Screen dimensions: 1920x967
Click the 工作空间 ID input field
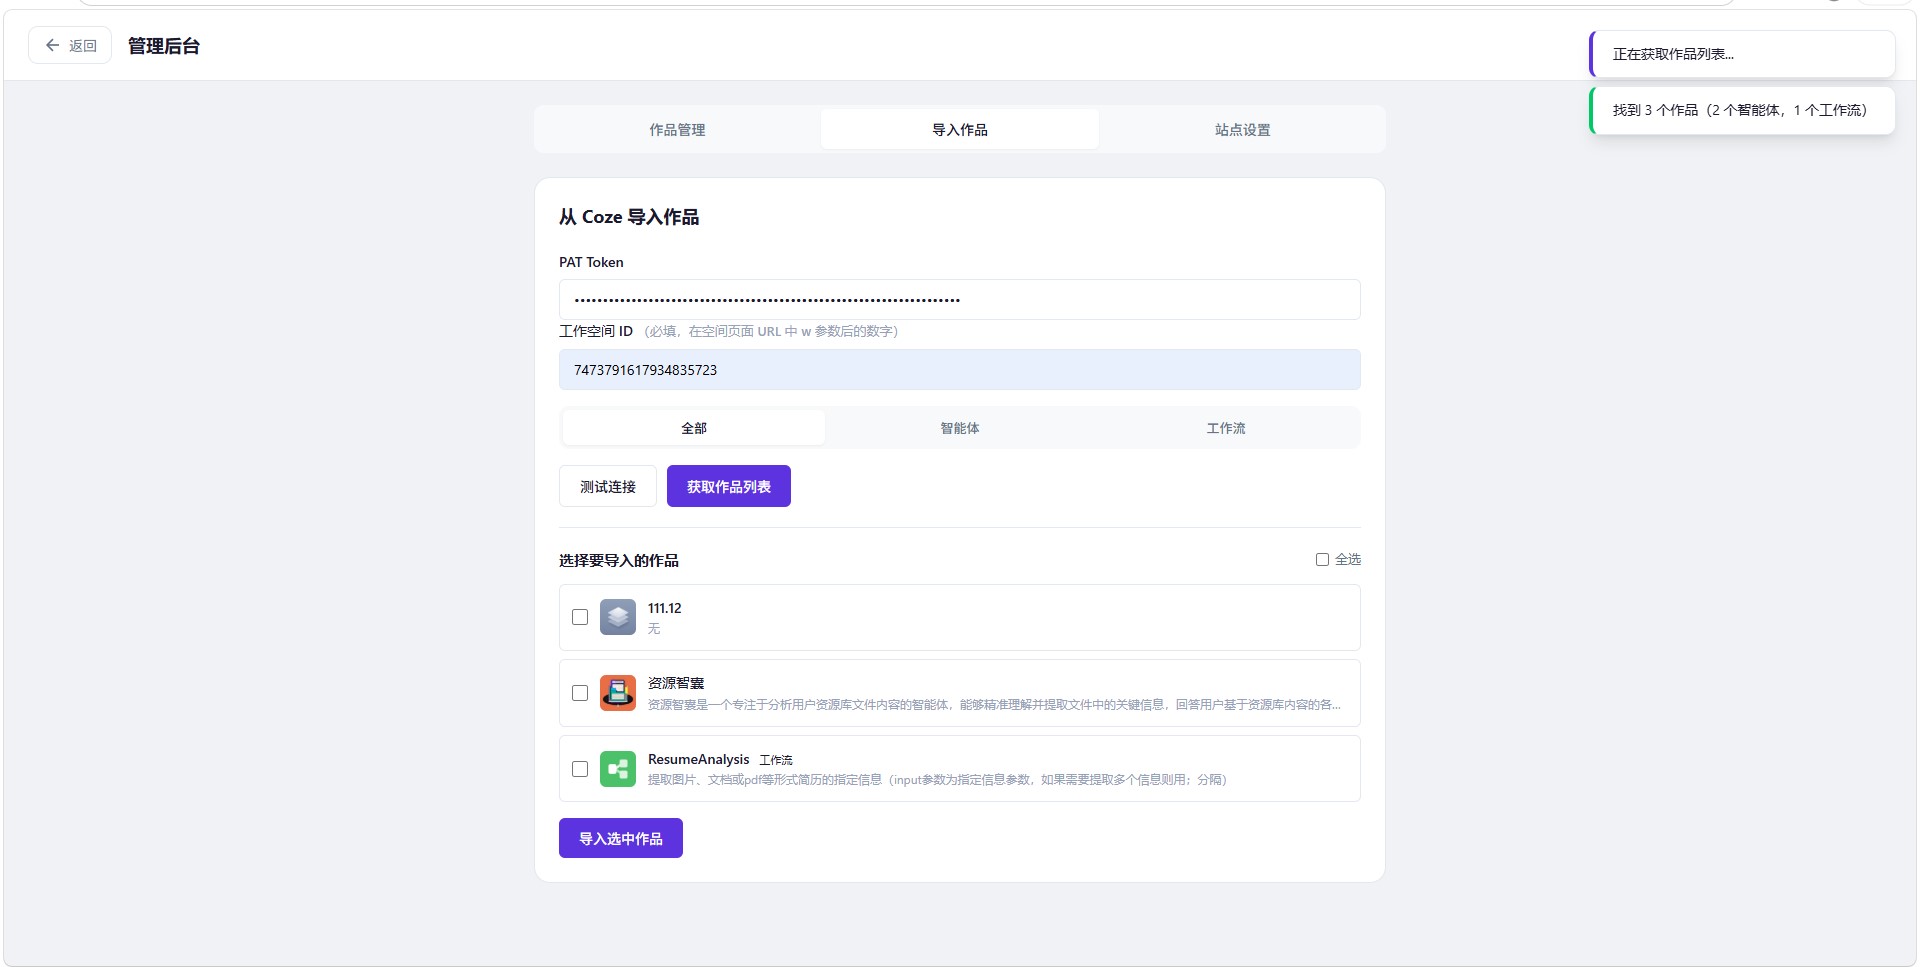point(959,370)
